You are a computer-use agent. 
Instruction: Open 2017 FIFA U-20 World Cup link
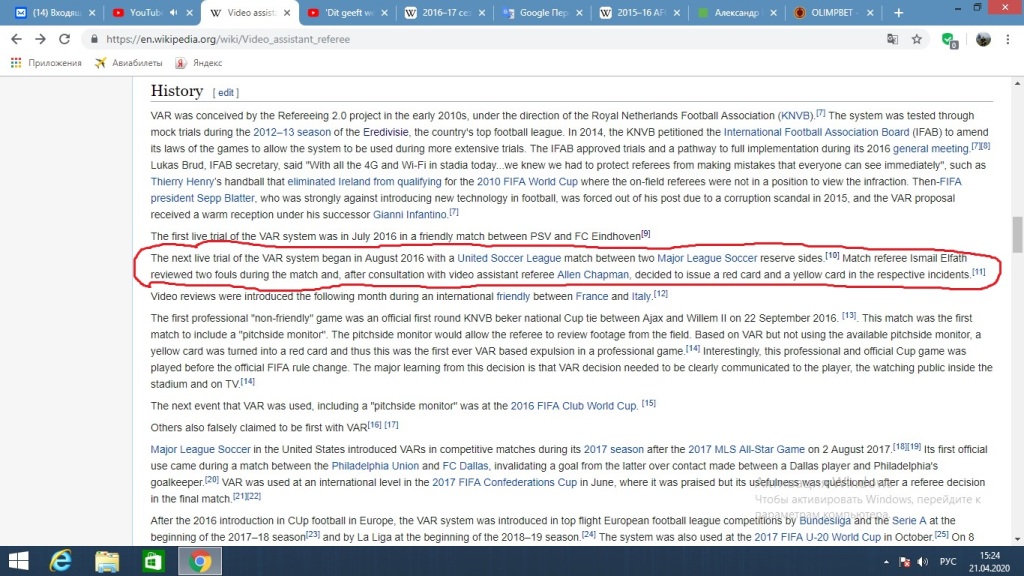(817, 537)
